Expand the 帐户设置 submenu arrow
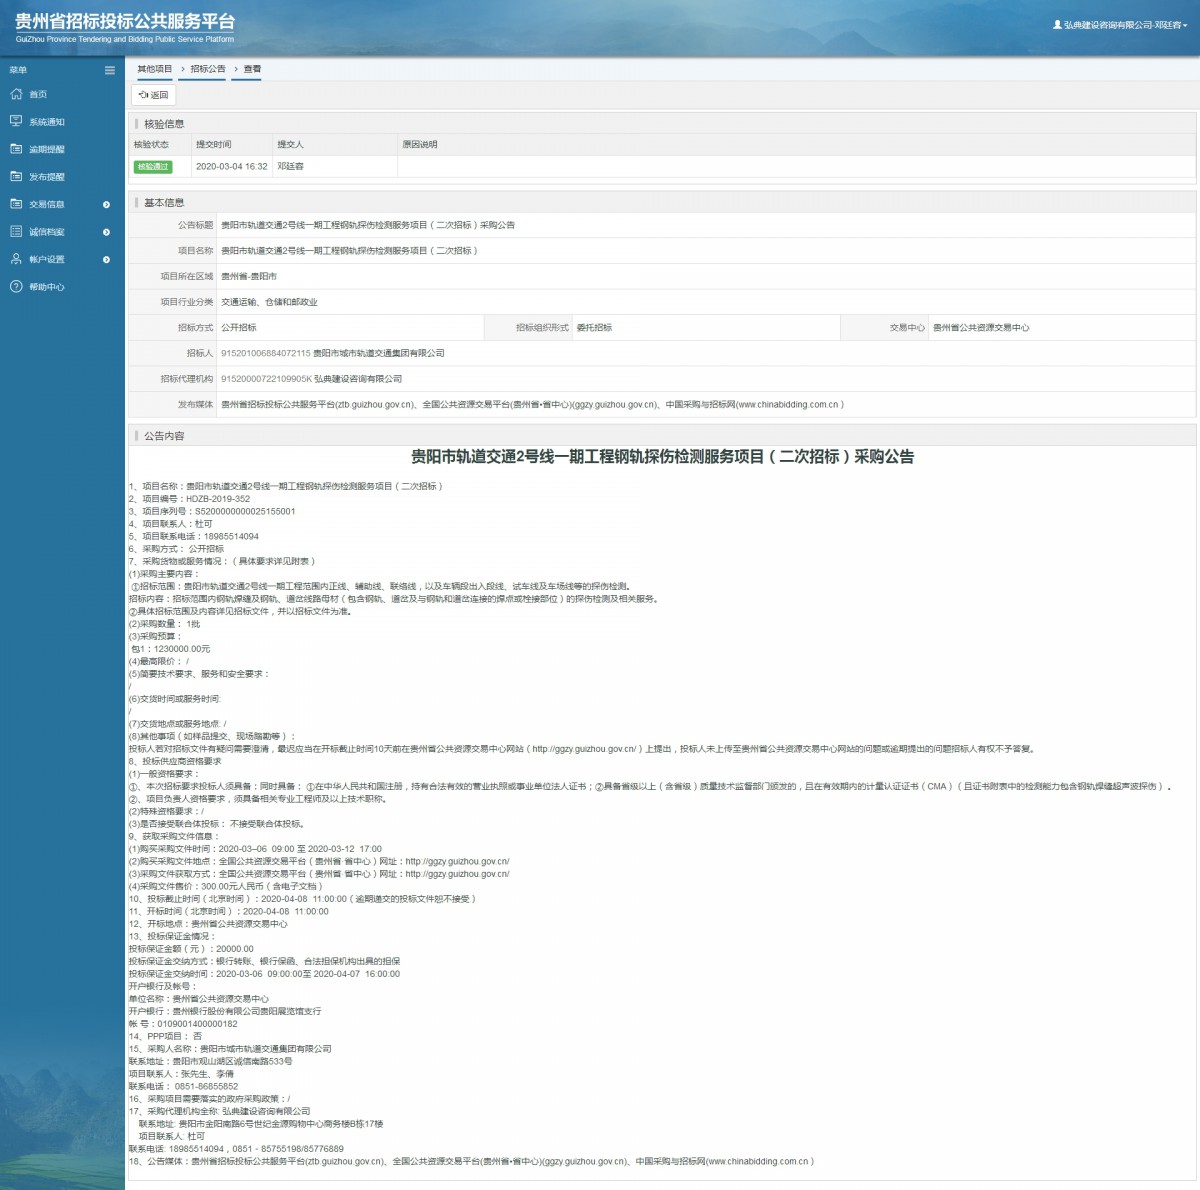 pyautogui.click(x=107, y=260)
